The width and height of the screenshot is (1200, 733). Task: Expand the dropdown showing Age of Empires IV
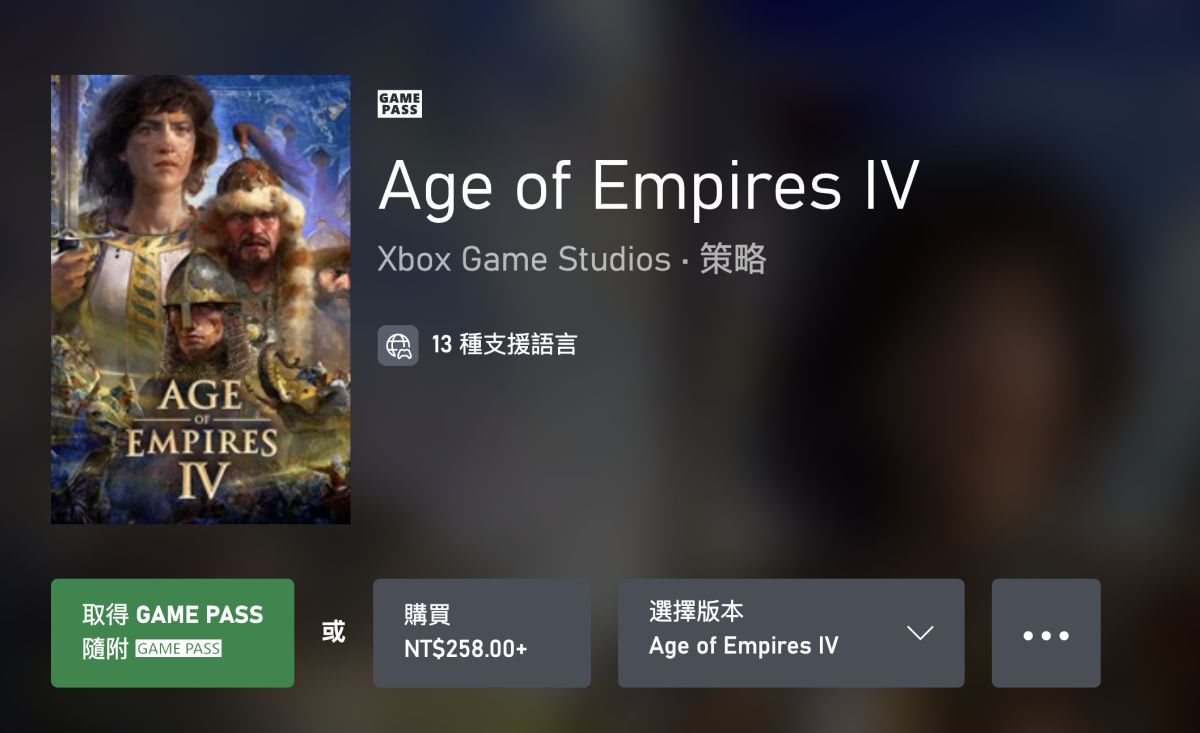(791, 633)
